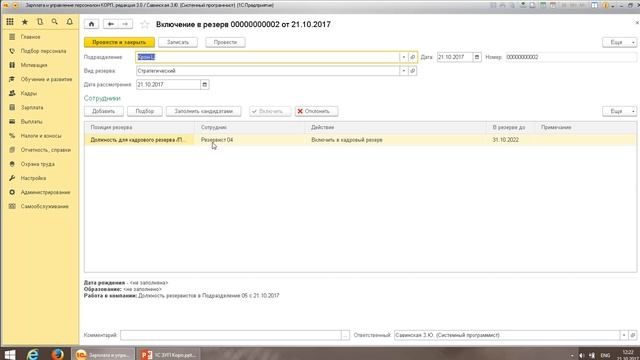
Task: Select the Включить в кадровый резерв cell
Action: pyautogui.click(x=396, y=140)
